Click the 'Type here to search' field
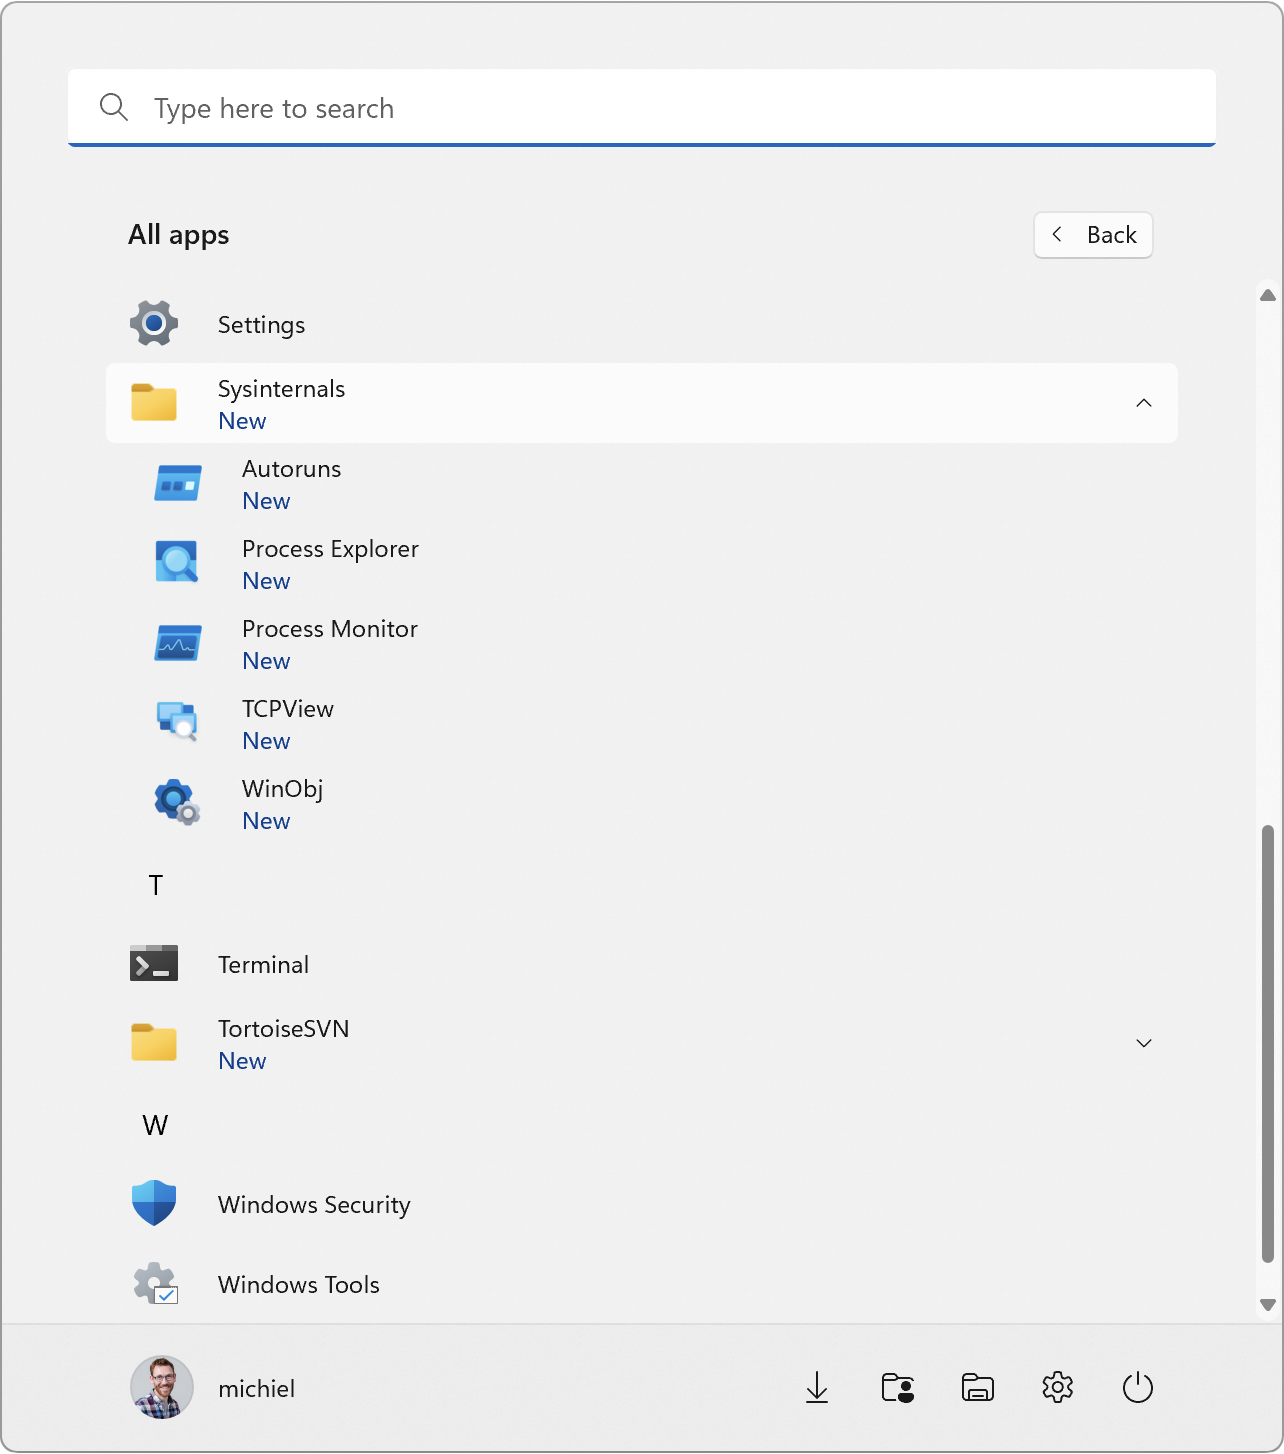Image resolution: width=1284 pixels, height=1454 pixels. pos(642,107)
